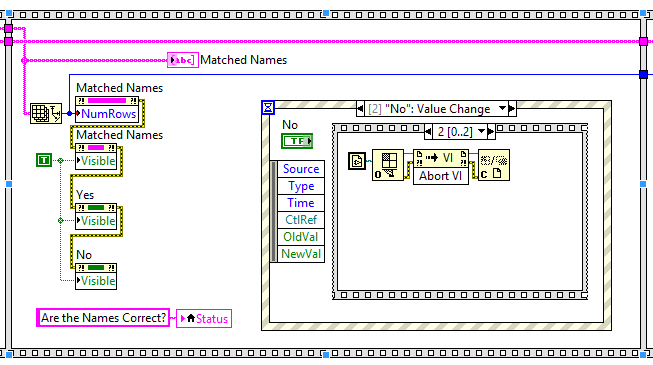
Task: Select the Type event data node
Action: 301,186
